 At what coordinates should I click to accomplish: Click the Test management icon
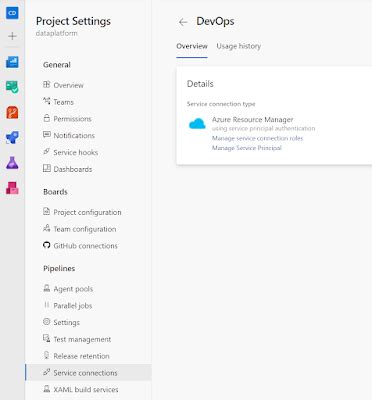tap(47, 339)
